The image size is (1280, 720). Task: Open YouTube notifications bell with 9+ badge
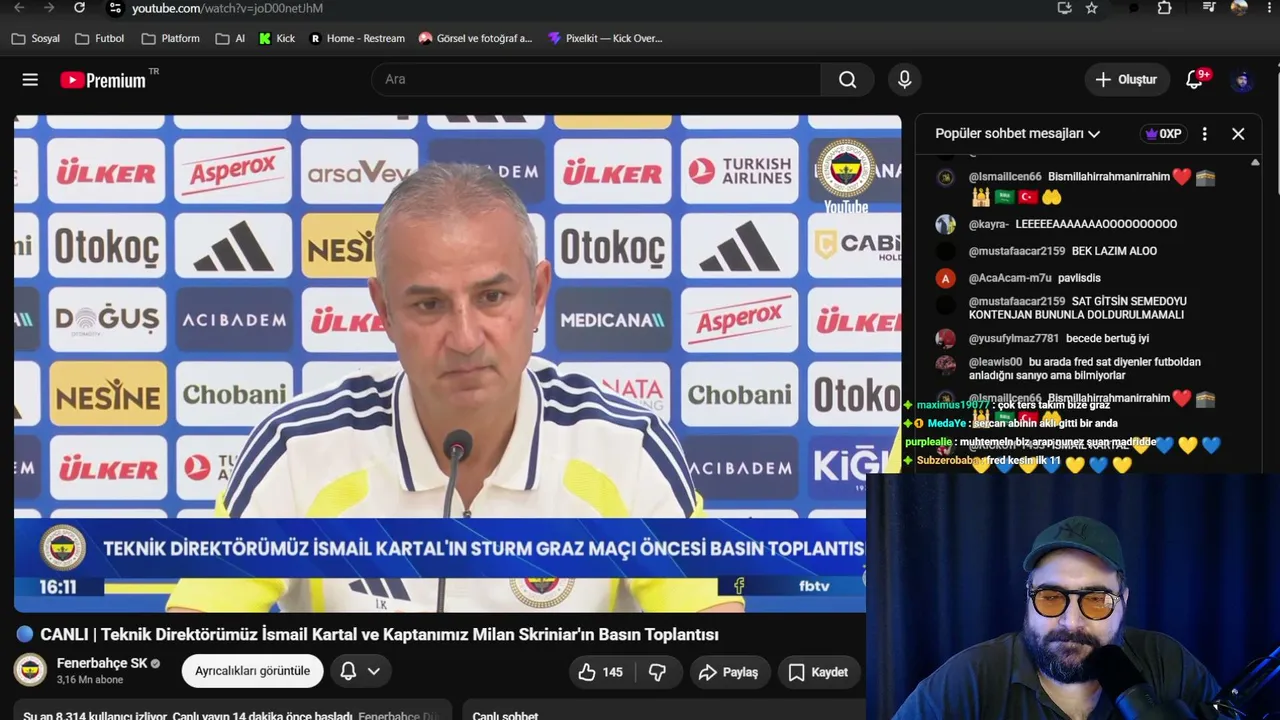click(x=1195, y=80)
